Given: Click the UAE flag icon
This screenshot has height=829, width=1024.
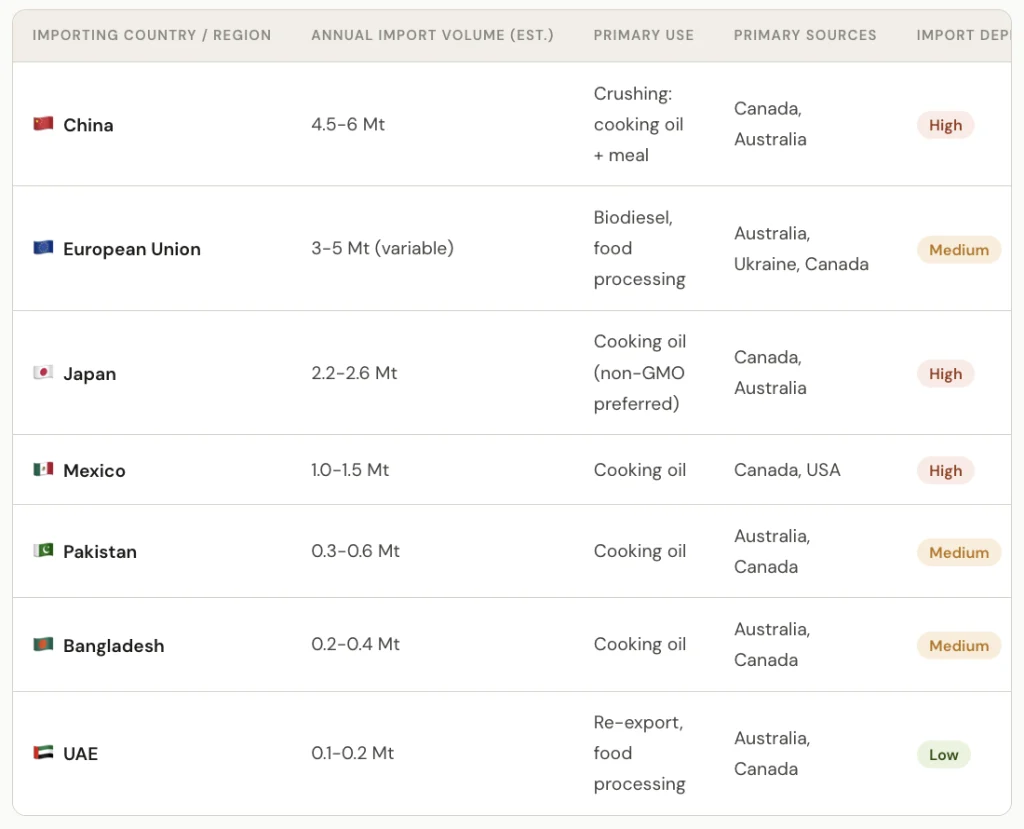Looking at the screenshot, I should tap(43, 752).
